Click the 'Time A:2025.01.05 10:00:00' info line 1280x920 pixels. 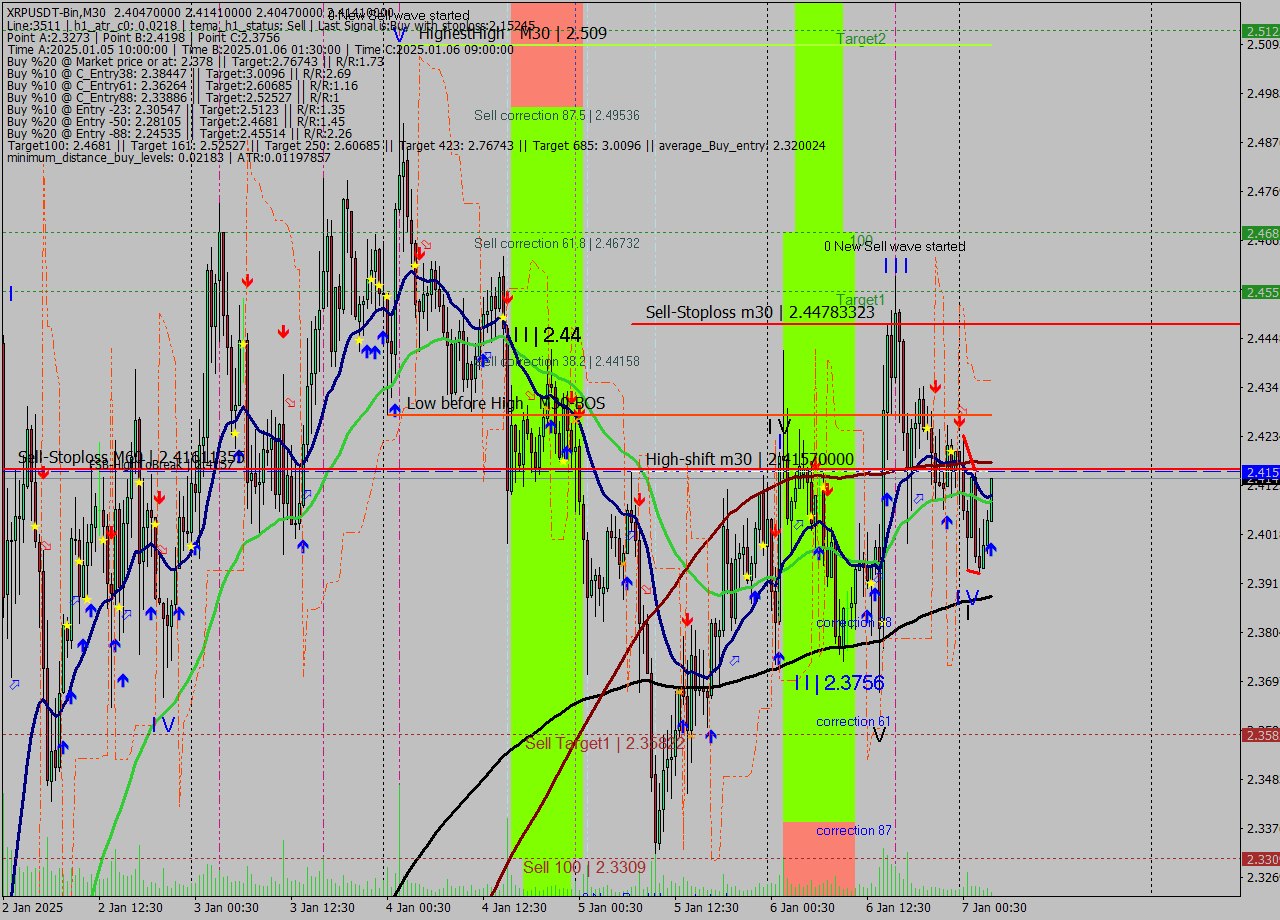pyautogui.click(x=260, y=49)
